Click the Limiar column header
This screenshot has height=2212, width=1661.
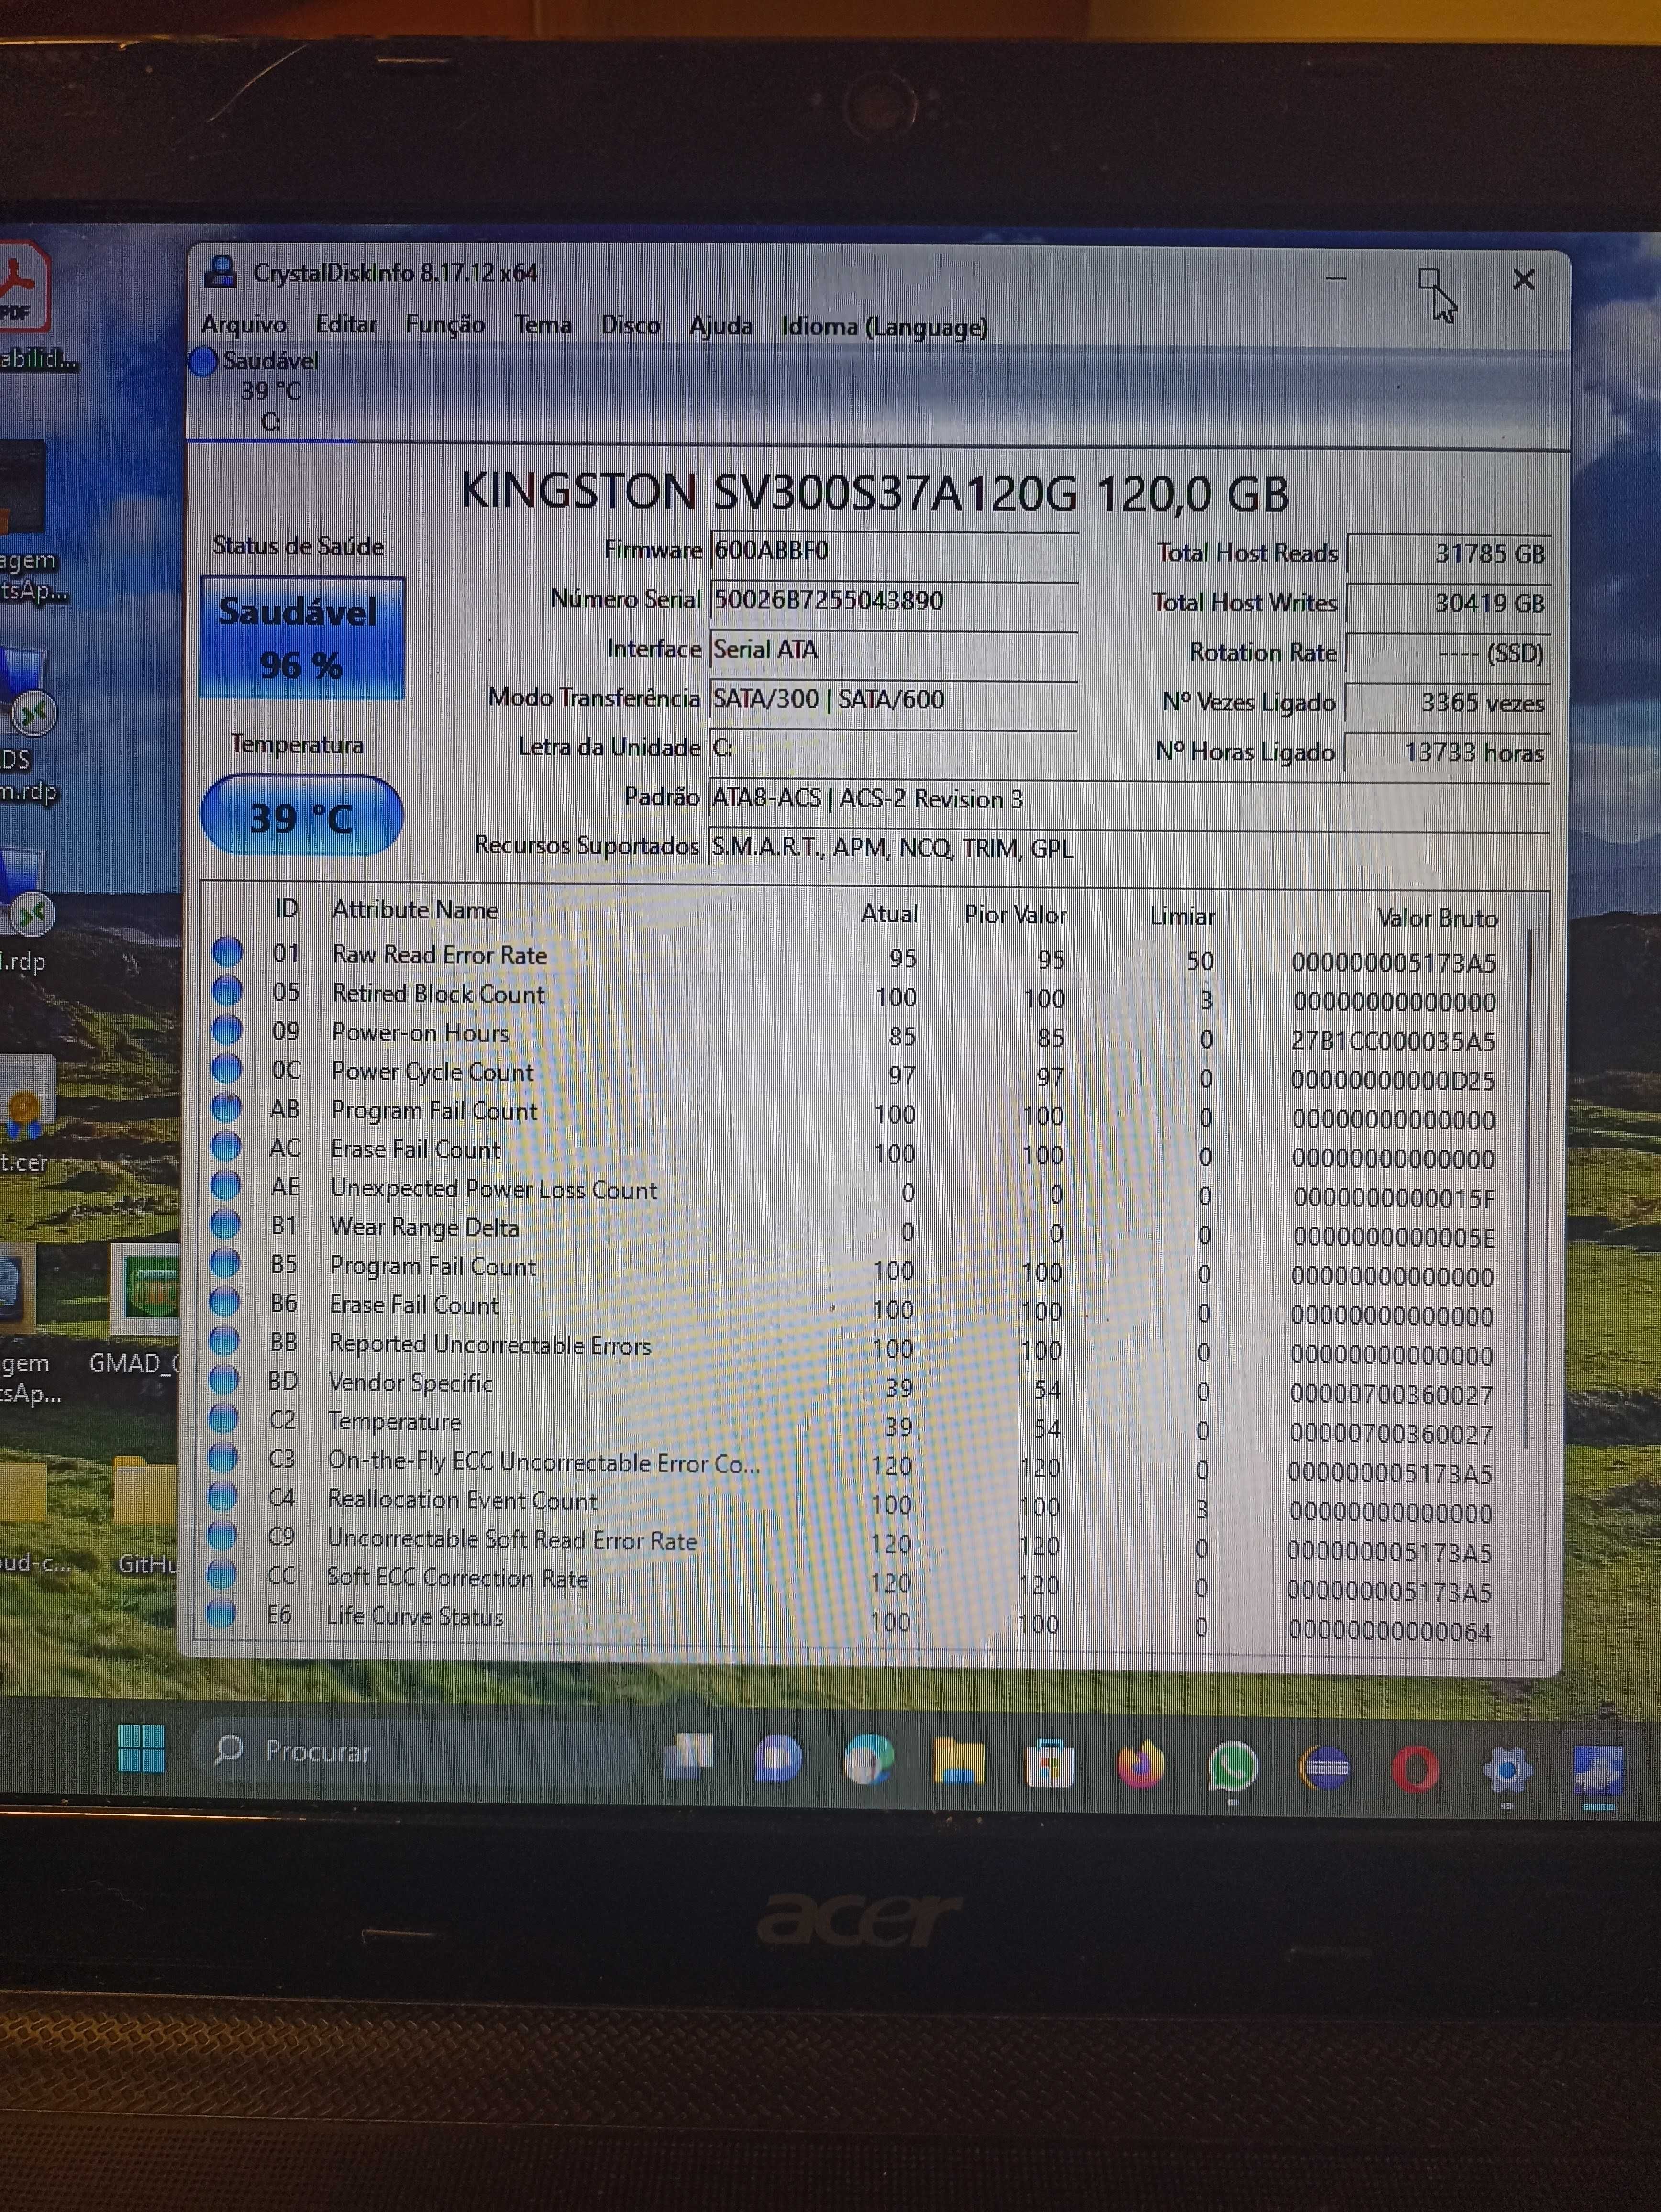click(x=1182, y=916)
